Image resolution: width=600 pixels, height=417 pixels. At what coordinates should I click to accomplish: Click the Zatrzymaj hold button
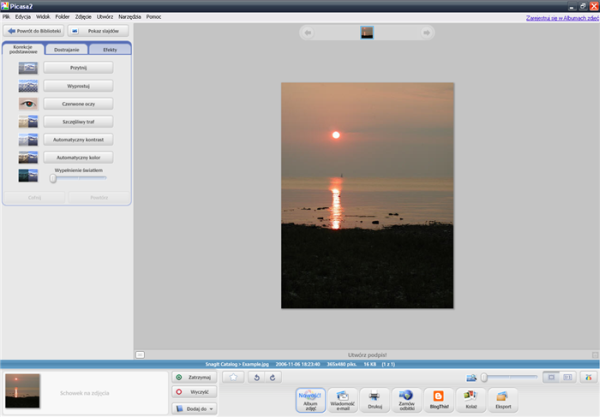(x=194, y=377)
